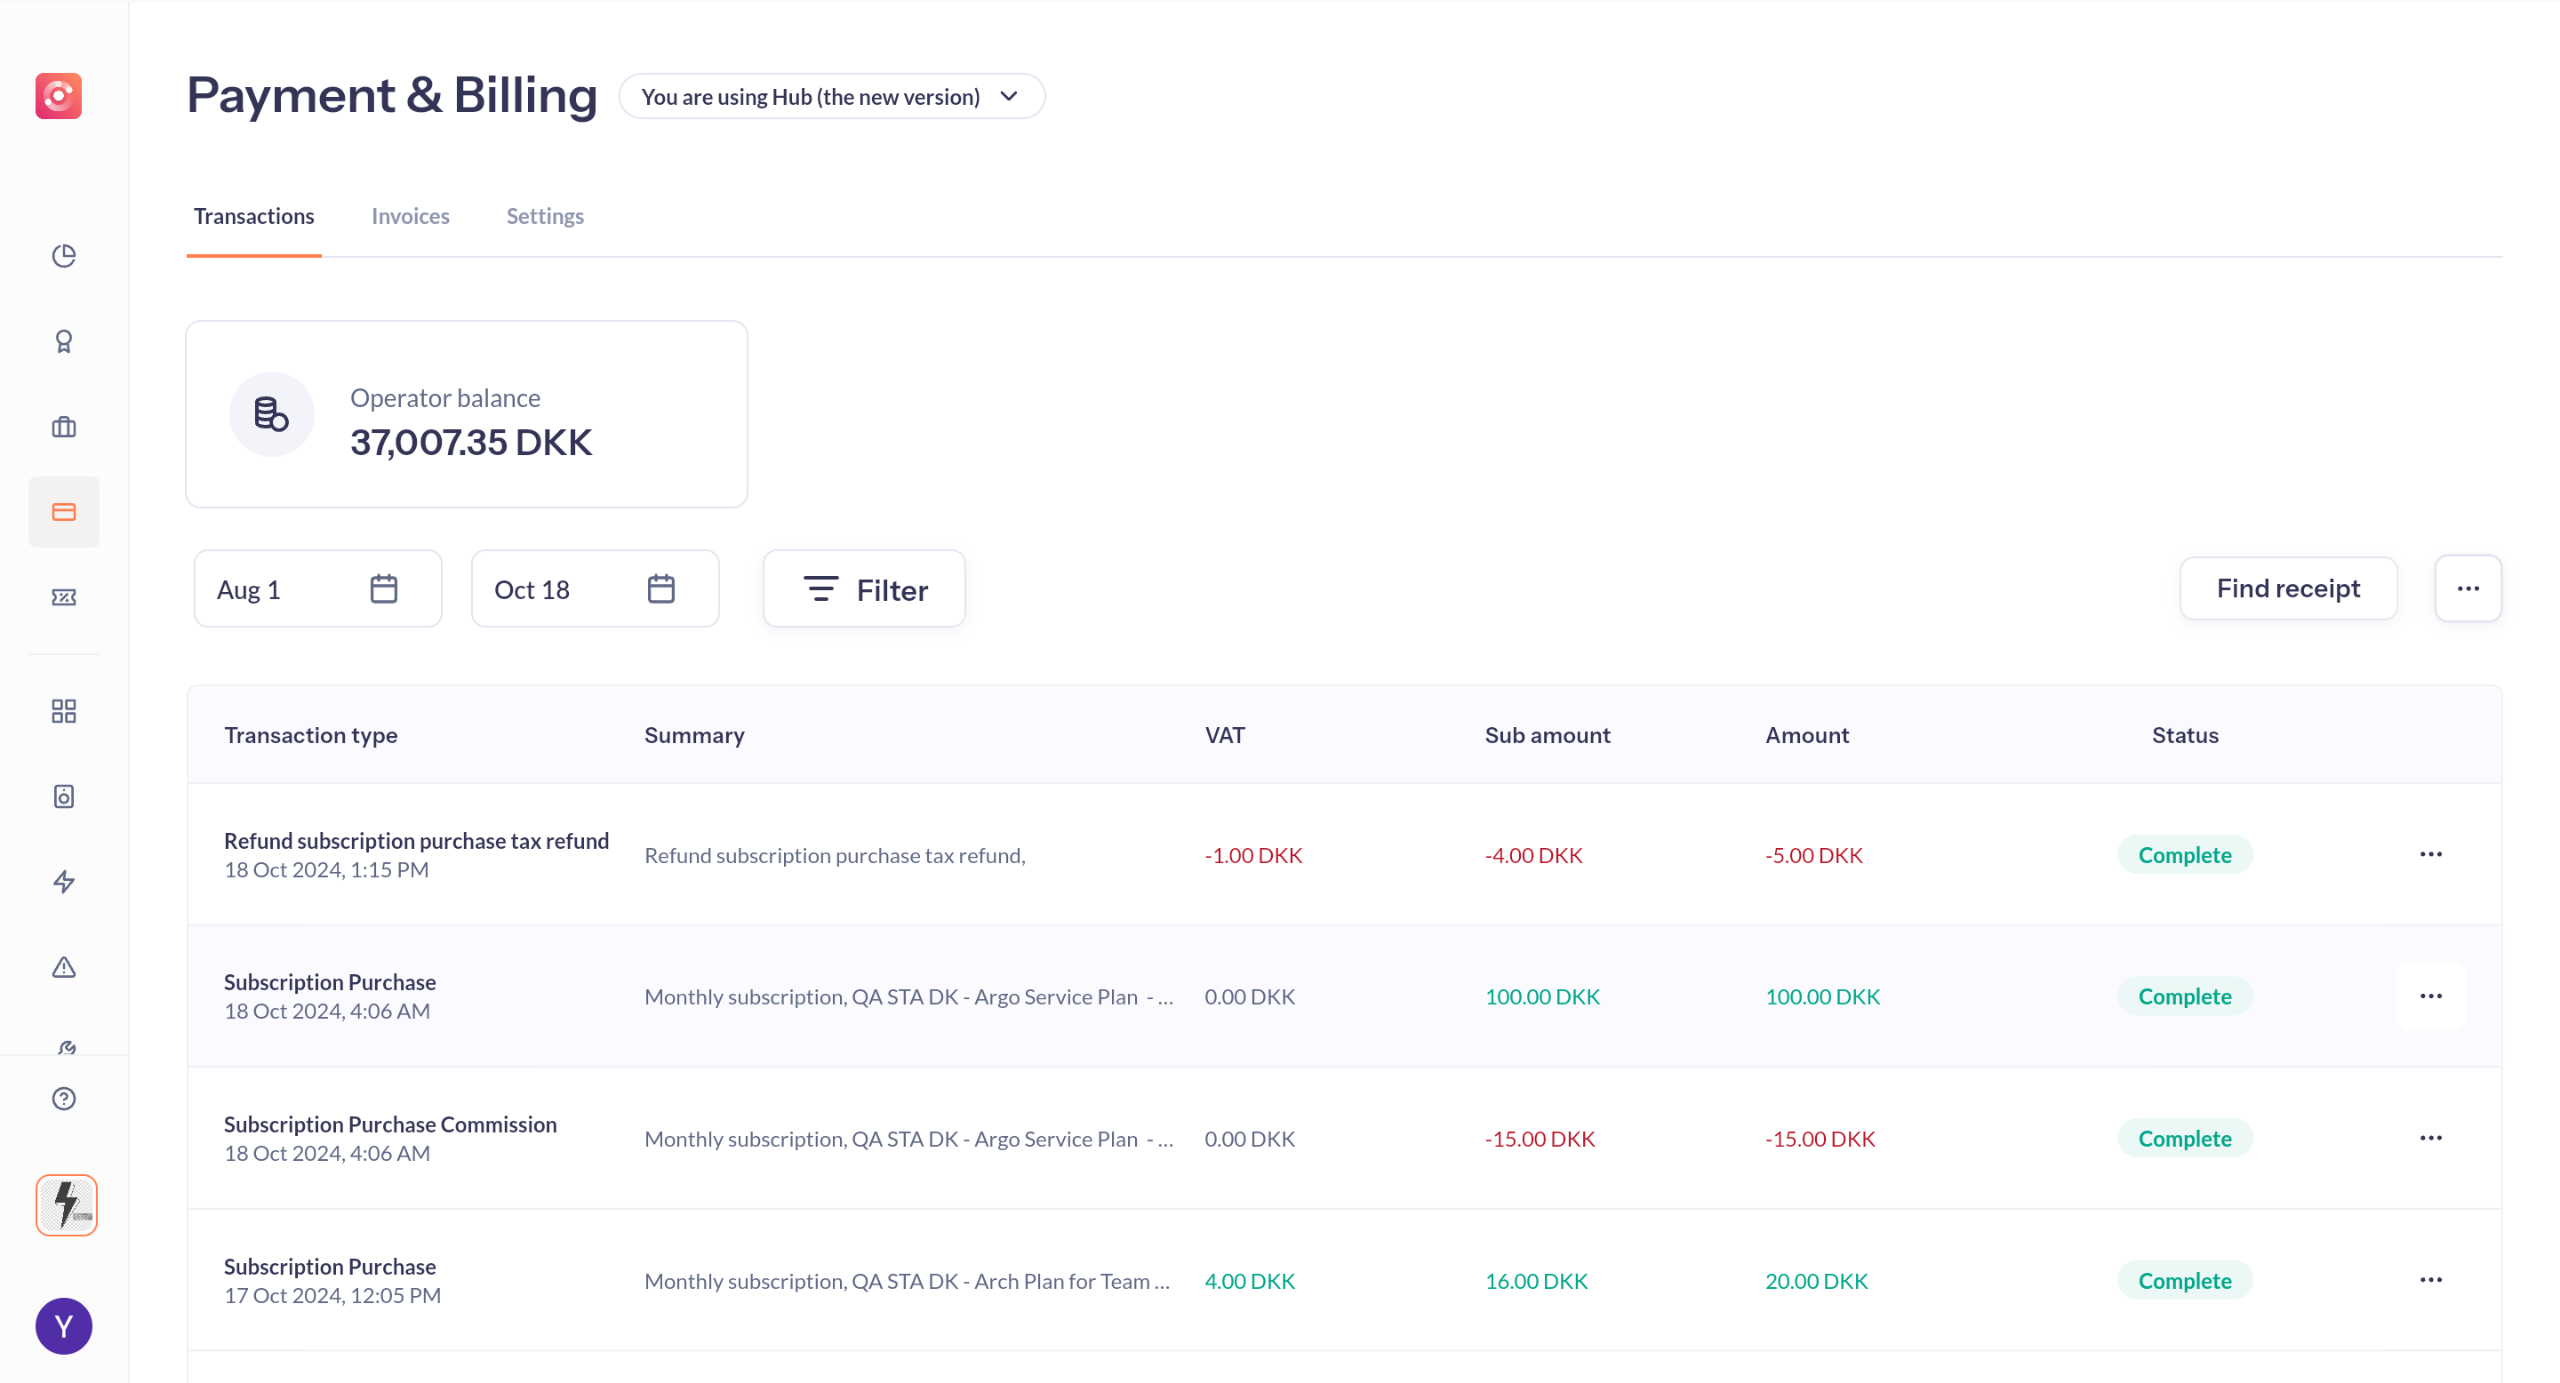
Task: Open the discount voucher sidebar icon
Action: [64, 597]
